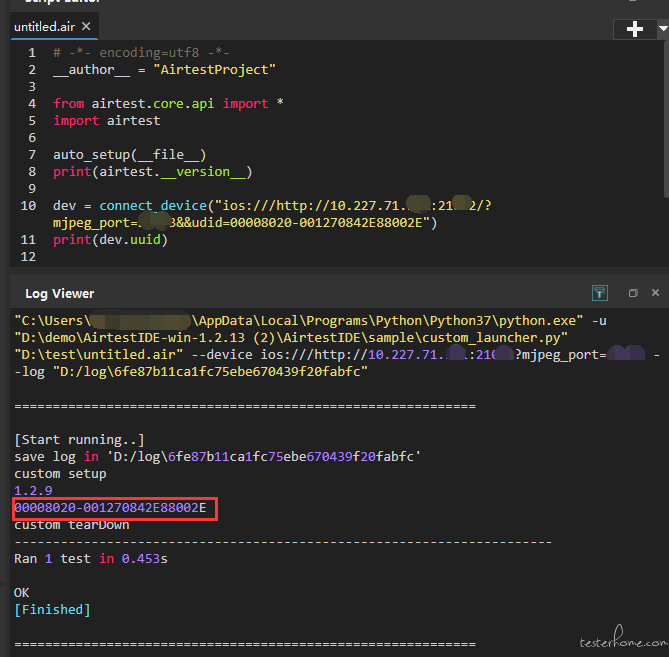Image resolution: width=669 pixels, height=657 pixels.
Task: Click the OK result line
Action: [22, 593]
